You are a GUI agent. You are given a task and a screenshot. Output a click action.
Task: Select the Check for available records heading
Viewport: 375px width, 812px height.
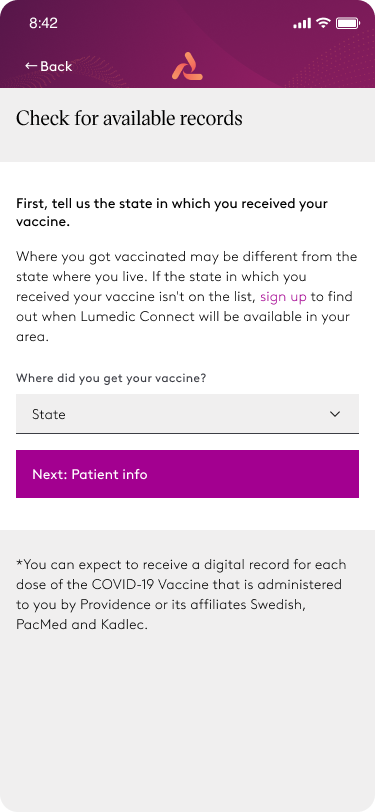pos(129,118)
